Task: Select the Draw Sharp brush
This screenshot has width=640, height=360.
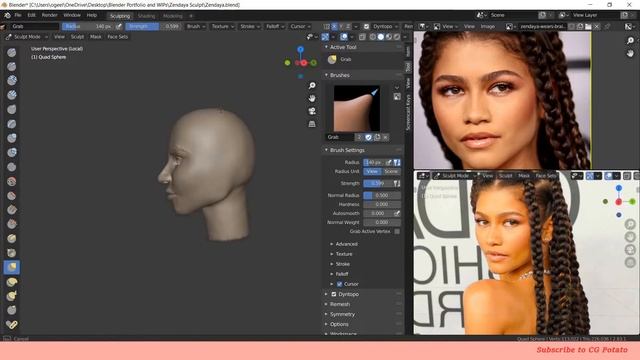Action: [x=11, y=66]
